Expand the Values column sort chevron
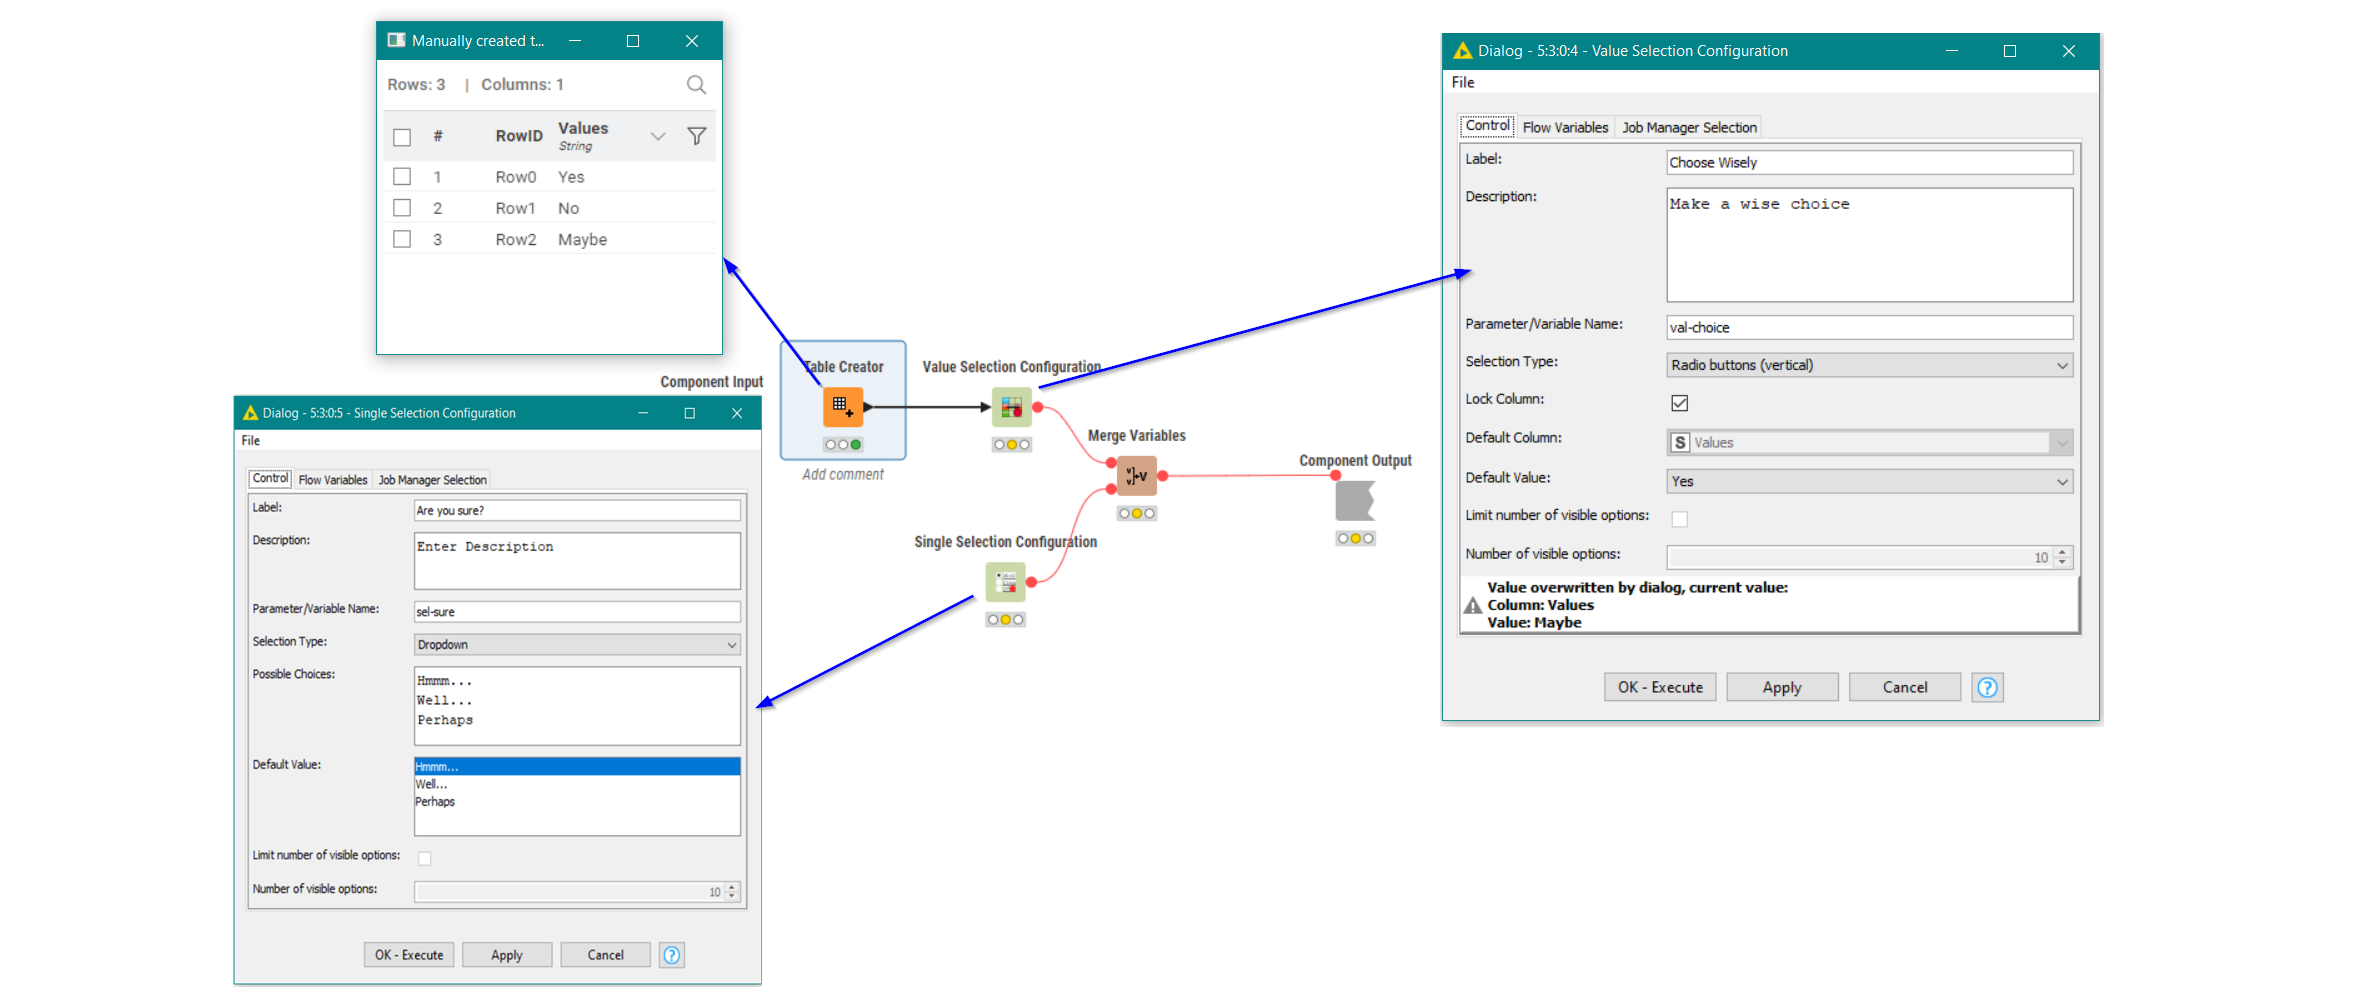This screenshot has height=999, width=2355. pyautogui.click(x=657, y=136)
